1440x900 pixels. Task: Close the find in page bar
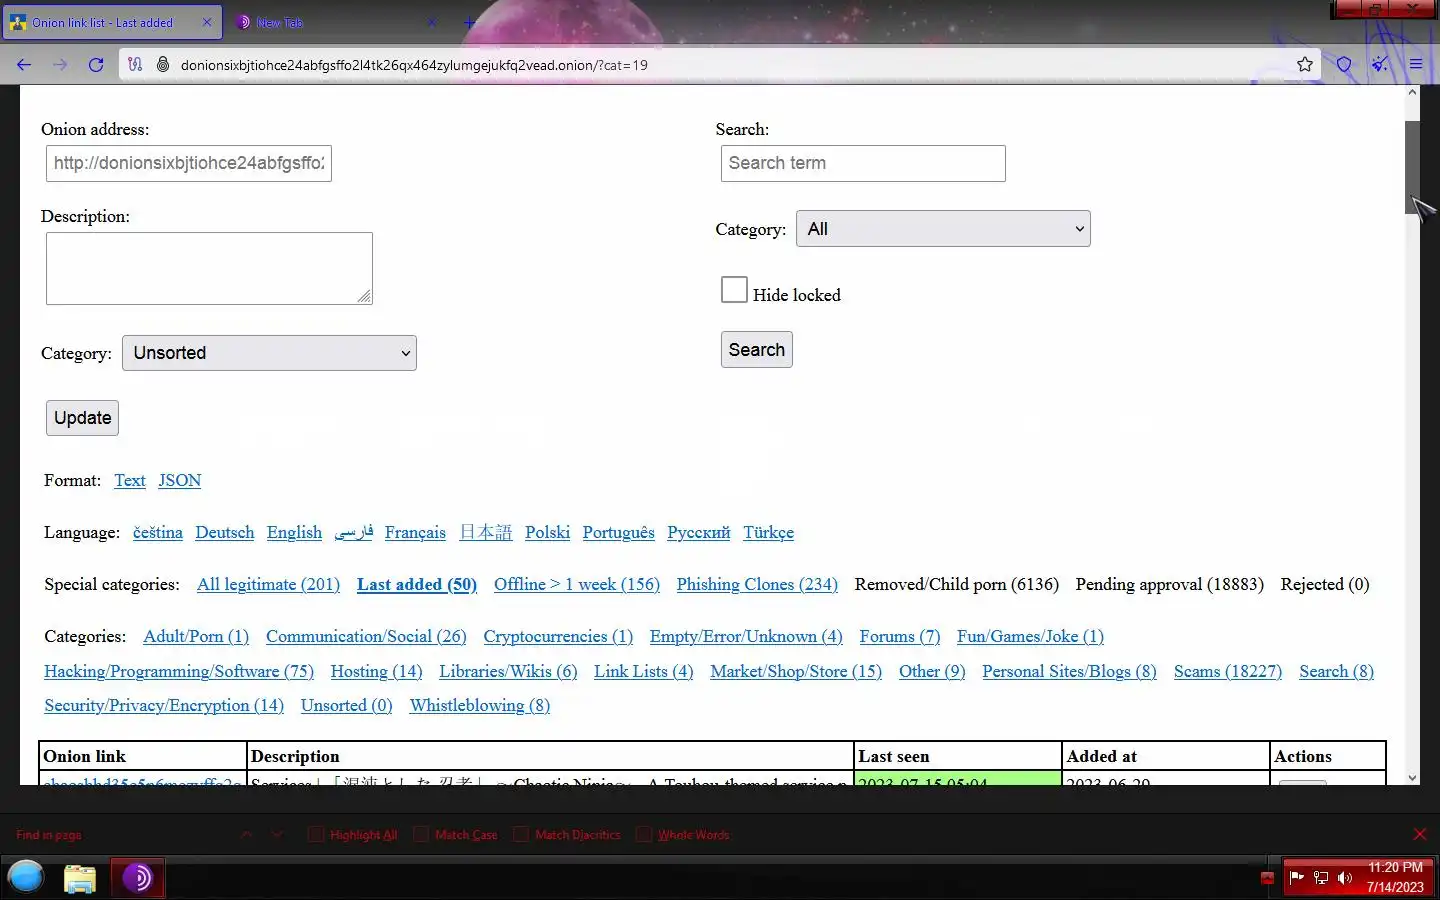coord(1419,834)
